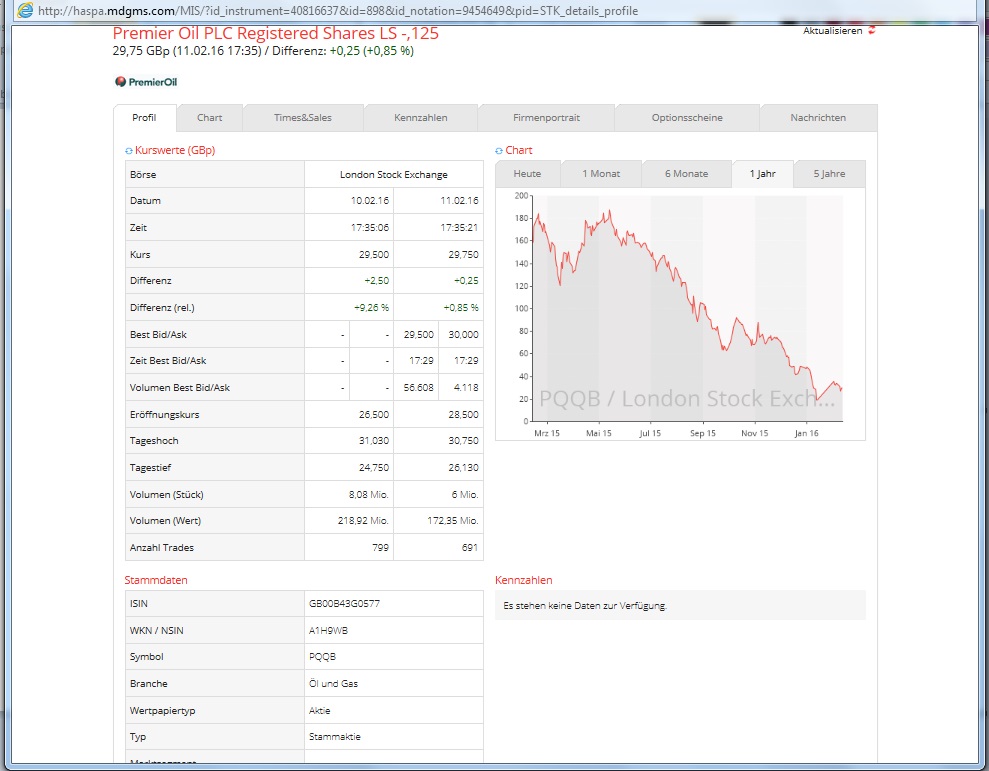Click the collapse icon beside Chart heading
The width and height of the screenshot is (989, 771).
[x=497, y=150]
